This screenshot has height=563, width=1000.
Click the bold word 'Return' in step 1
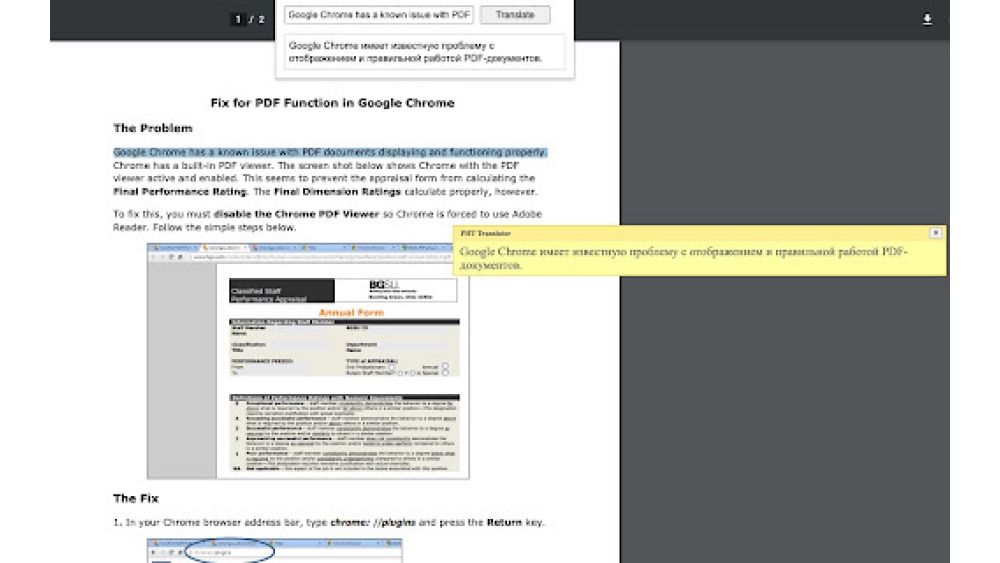click(x=504, y=522)
